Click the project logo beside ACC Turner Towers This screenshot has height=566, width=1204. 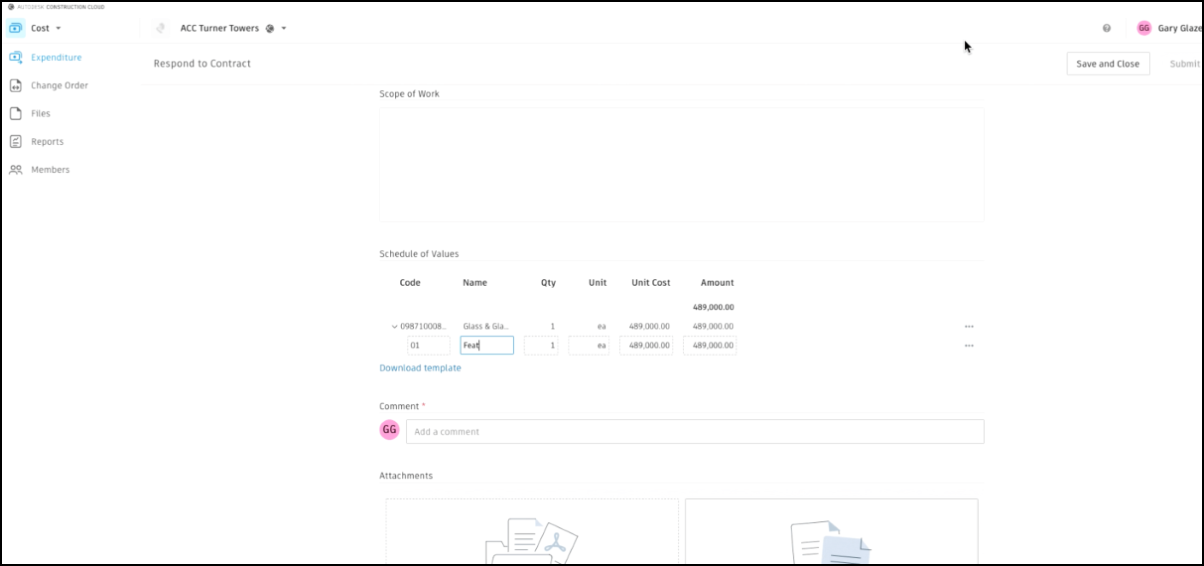pyautogui.click(x=161, y=28)
